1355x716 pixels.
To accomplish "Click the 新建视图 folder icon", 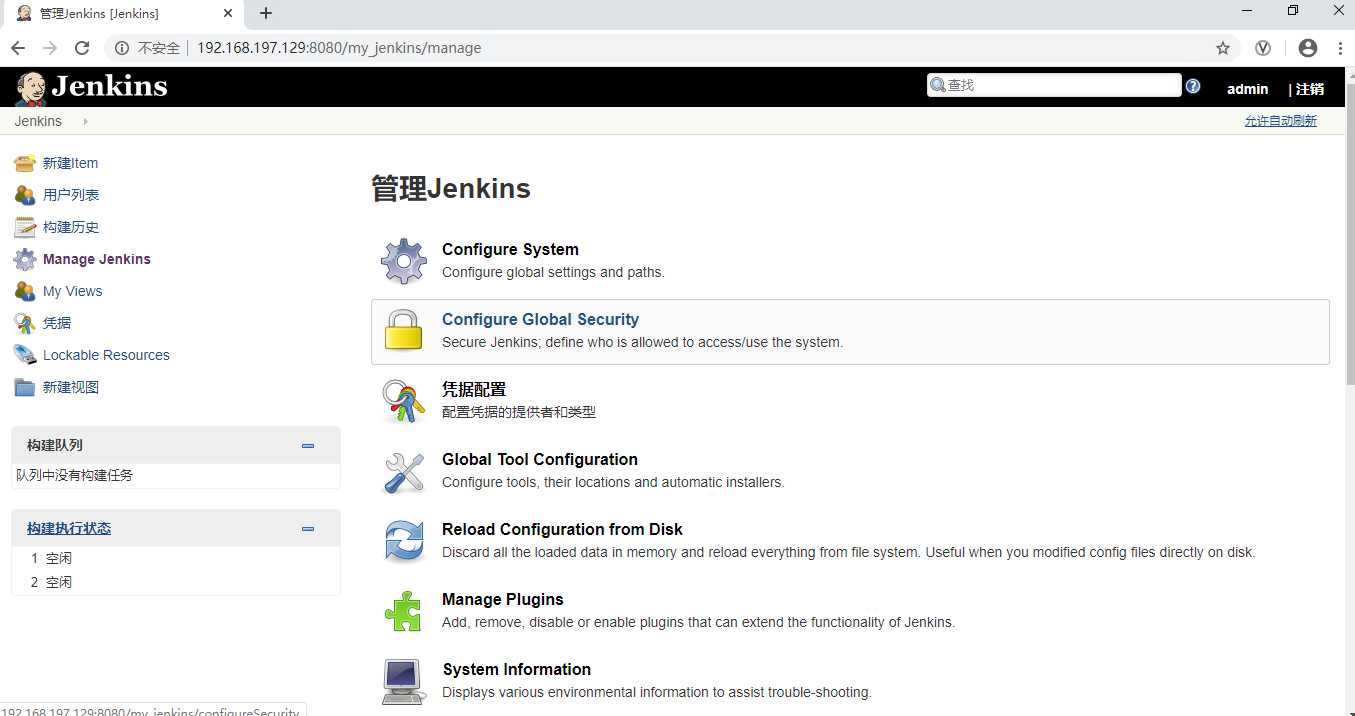I will pos(25,387).
